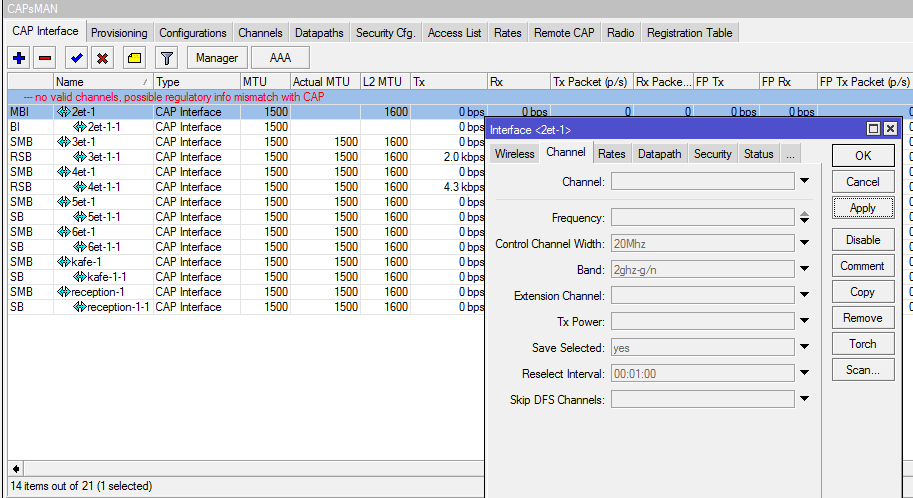Expand Save Selected dropdown arrow

click(804, 347)
